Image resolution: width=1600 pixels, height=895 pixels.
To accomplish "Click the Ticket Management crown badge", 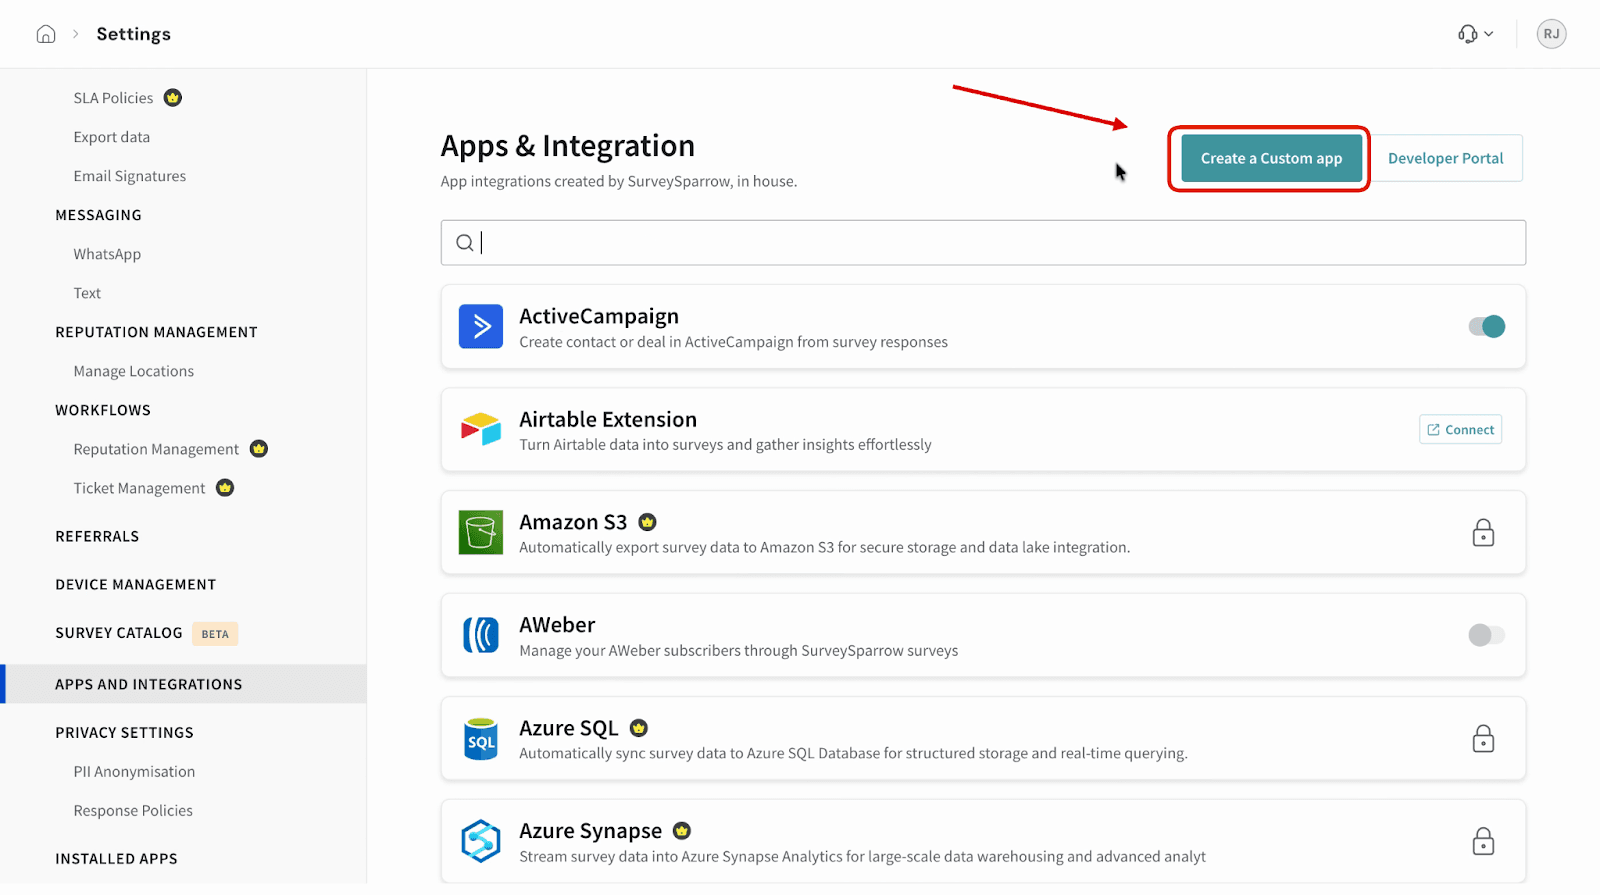I will 225,488.
